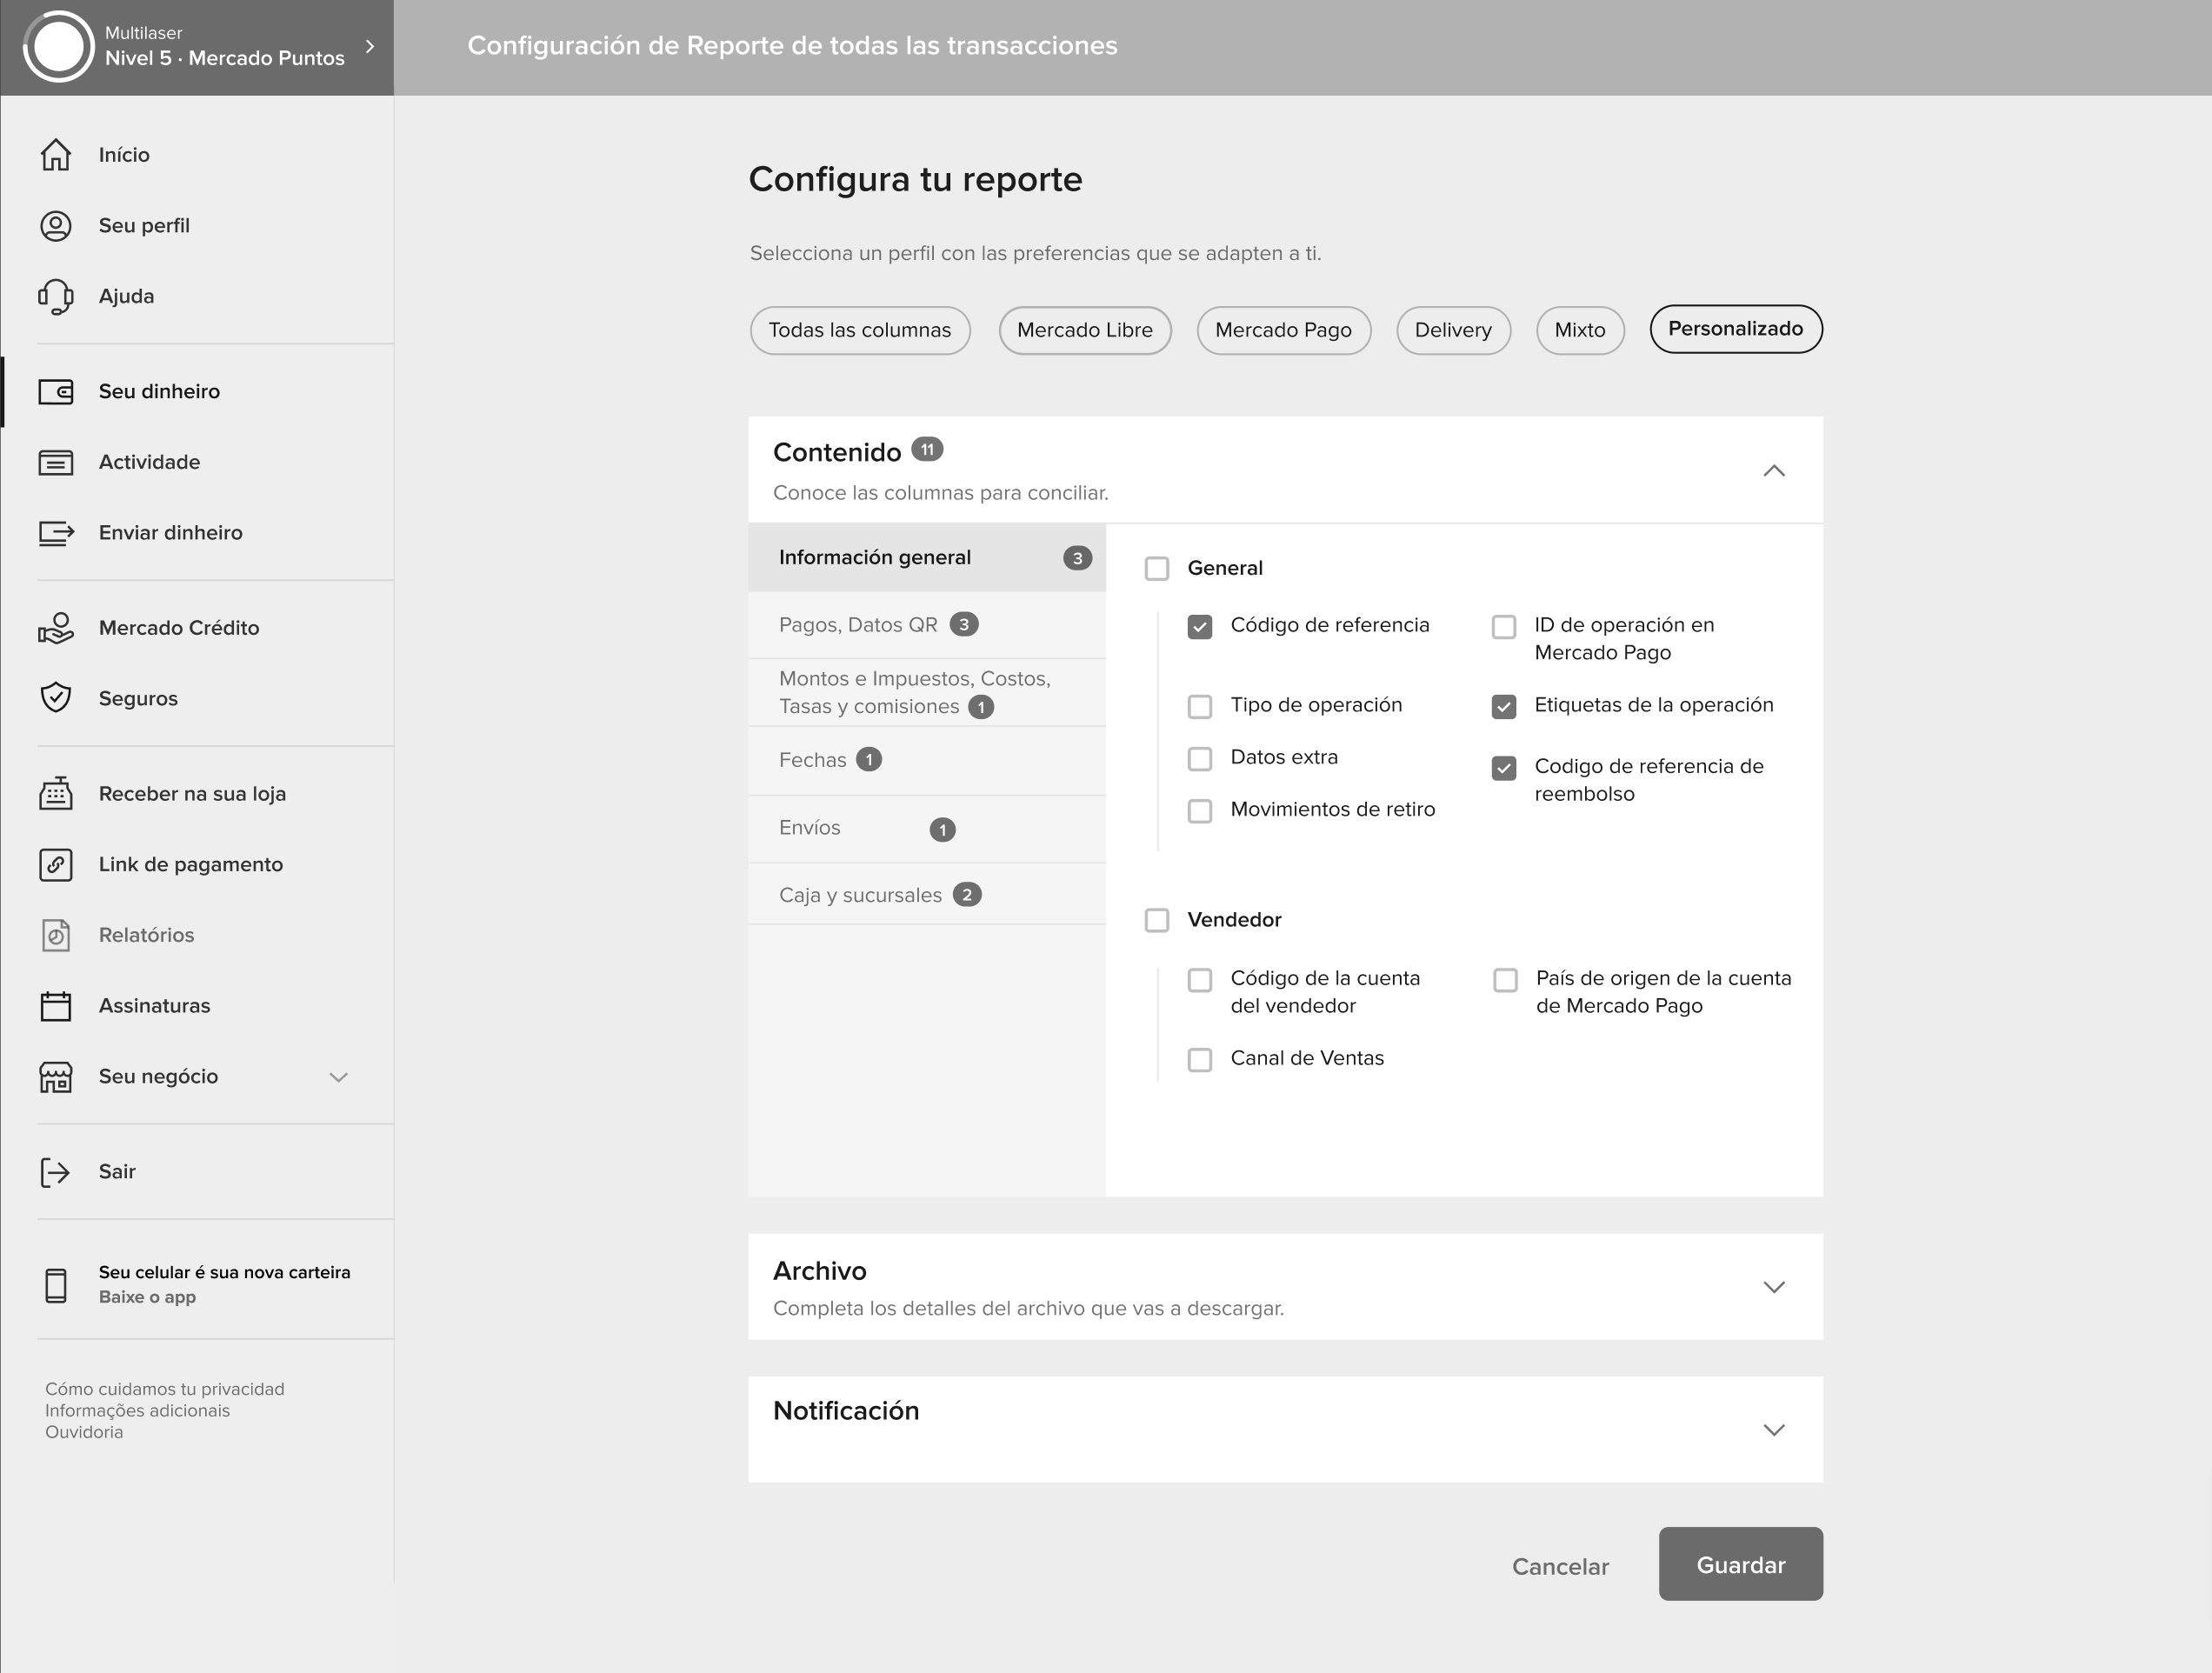Collapse the Contenido section
Image resolution: width=2212 pixels, height=1673 pixels.
coord(1773,471)
